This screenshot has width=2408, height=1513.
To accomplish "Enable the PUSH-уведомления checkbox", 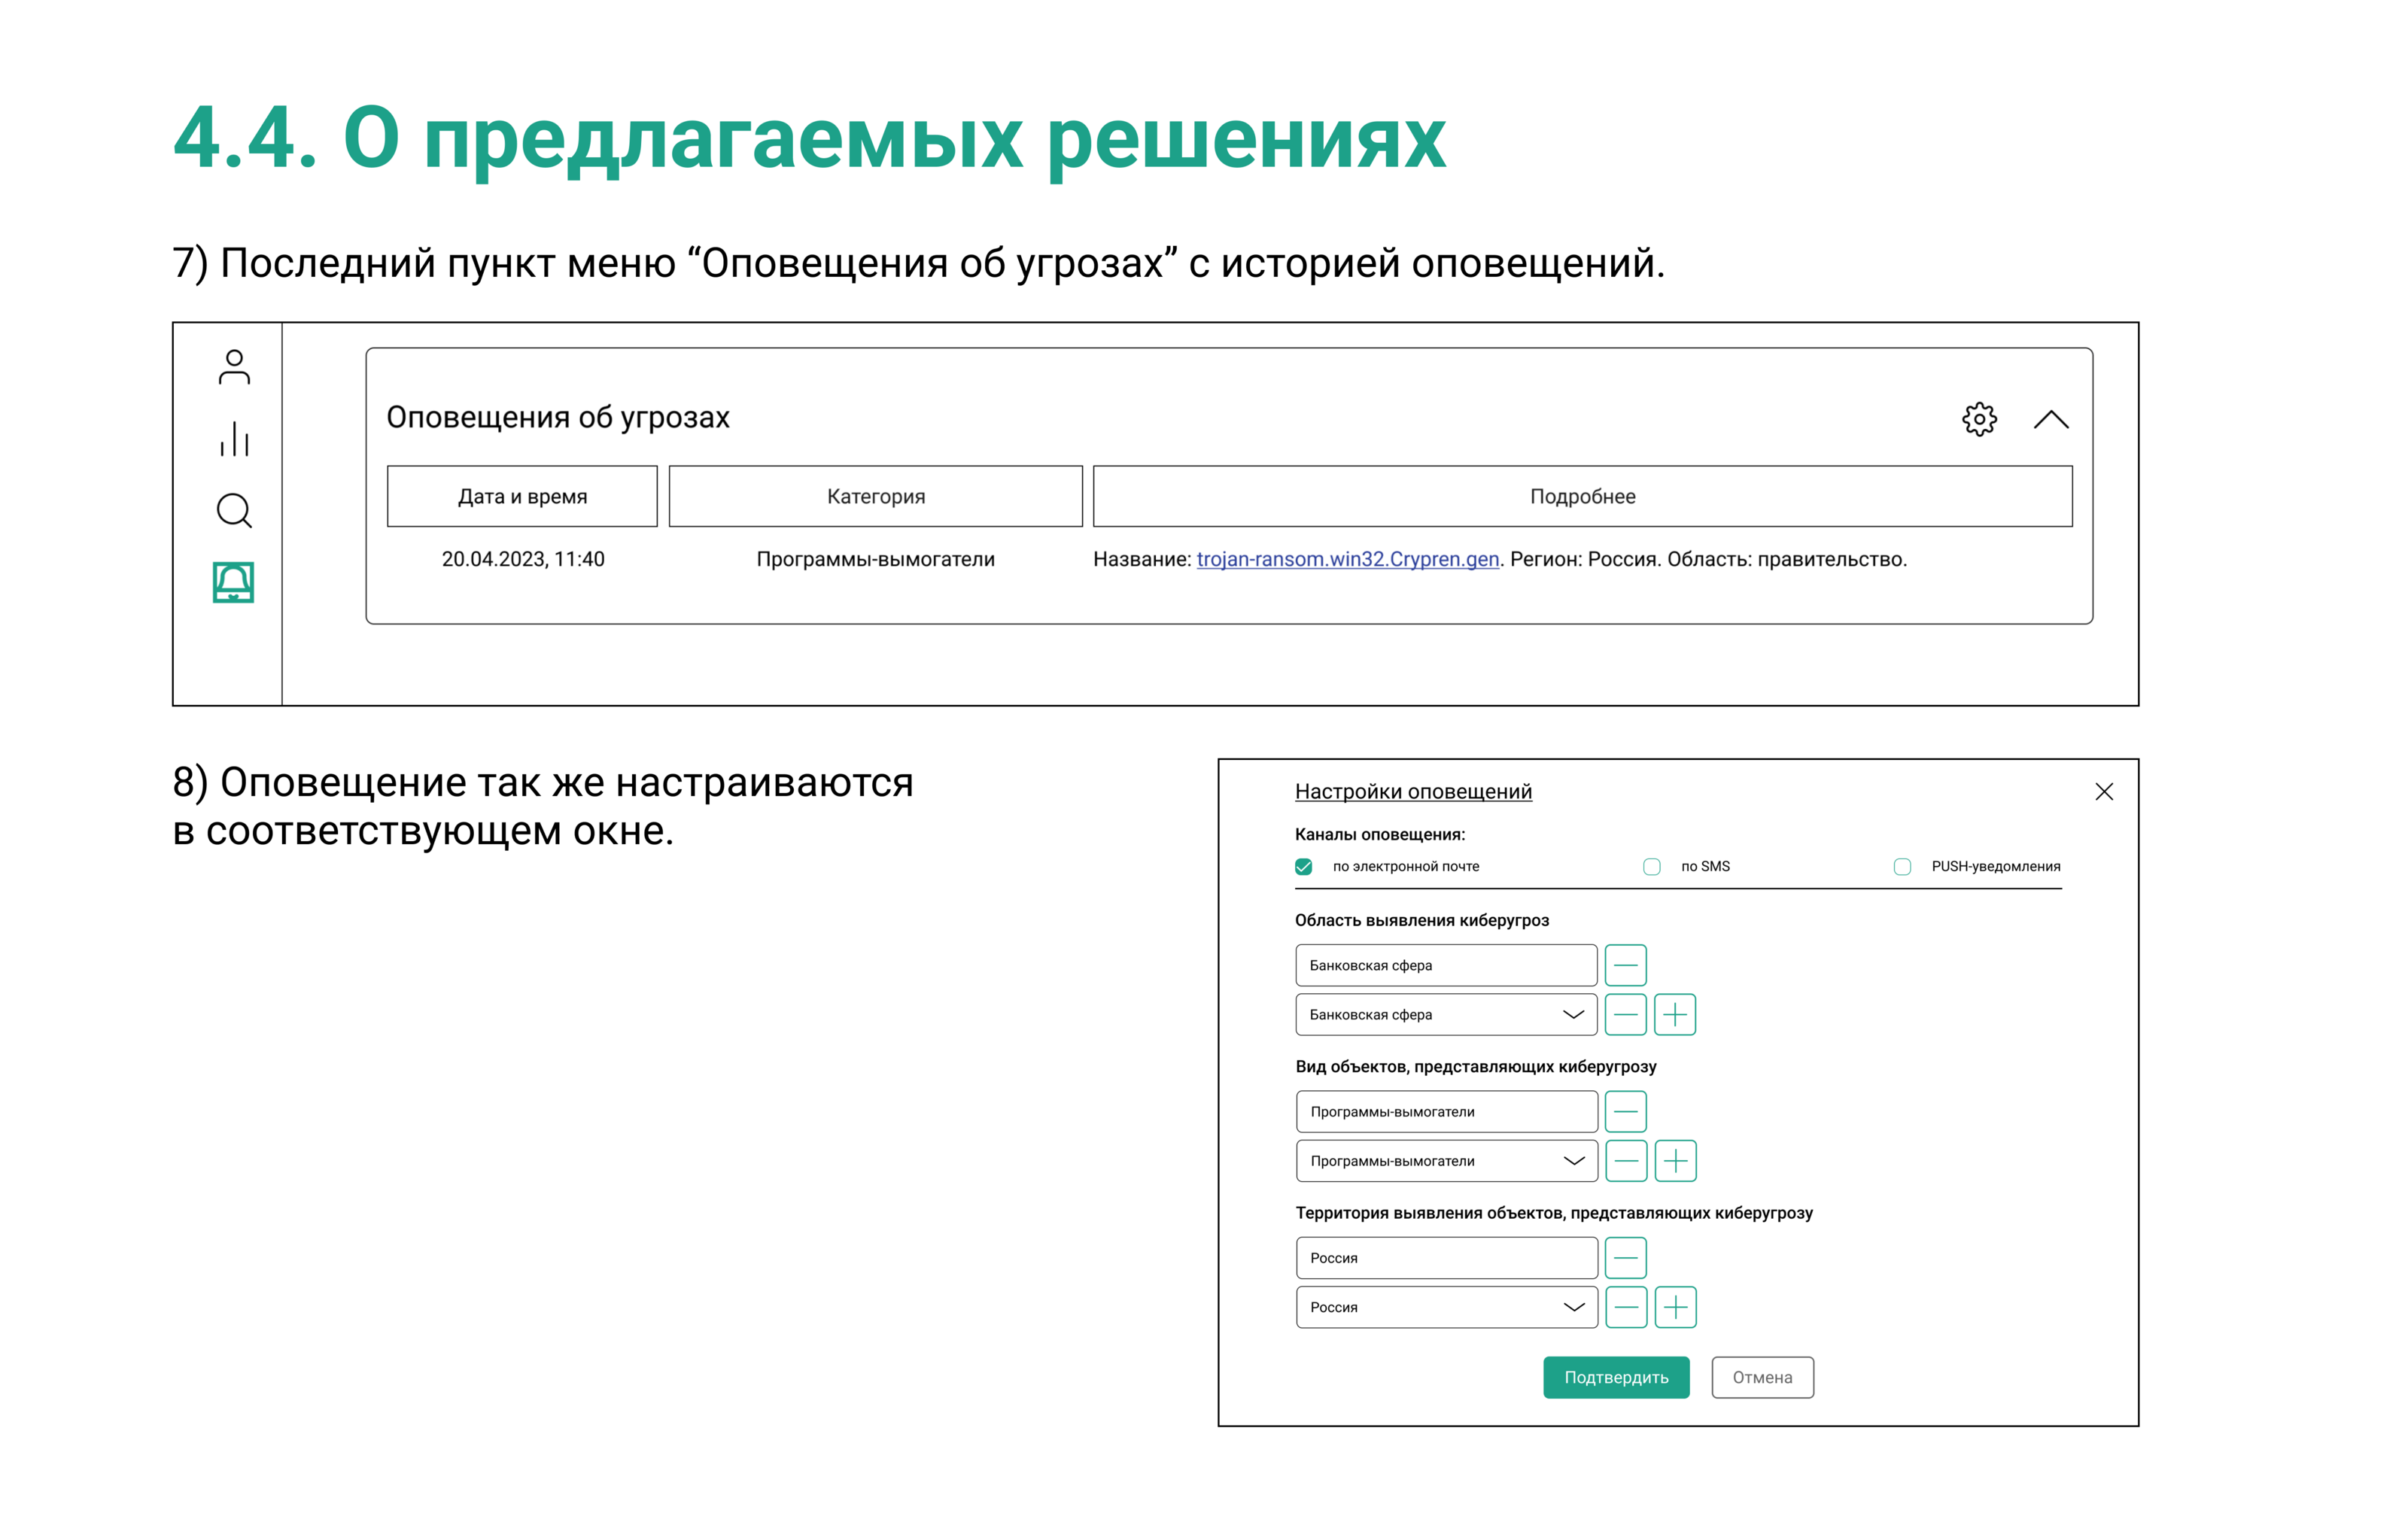I will click(x=1902, y=866).
